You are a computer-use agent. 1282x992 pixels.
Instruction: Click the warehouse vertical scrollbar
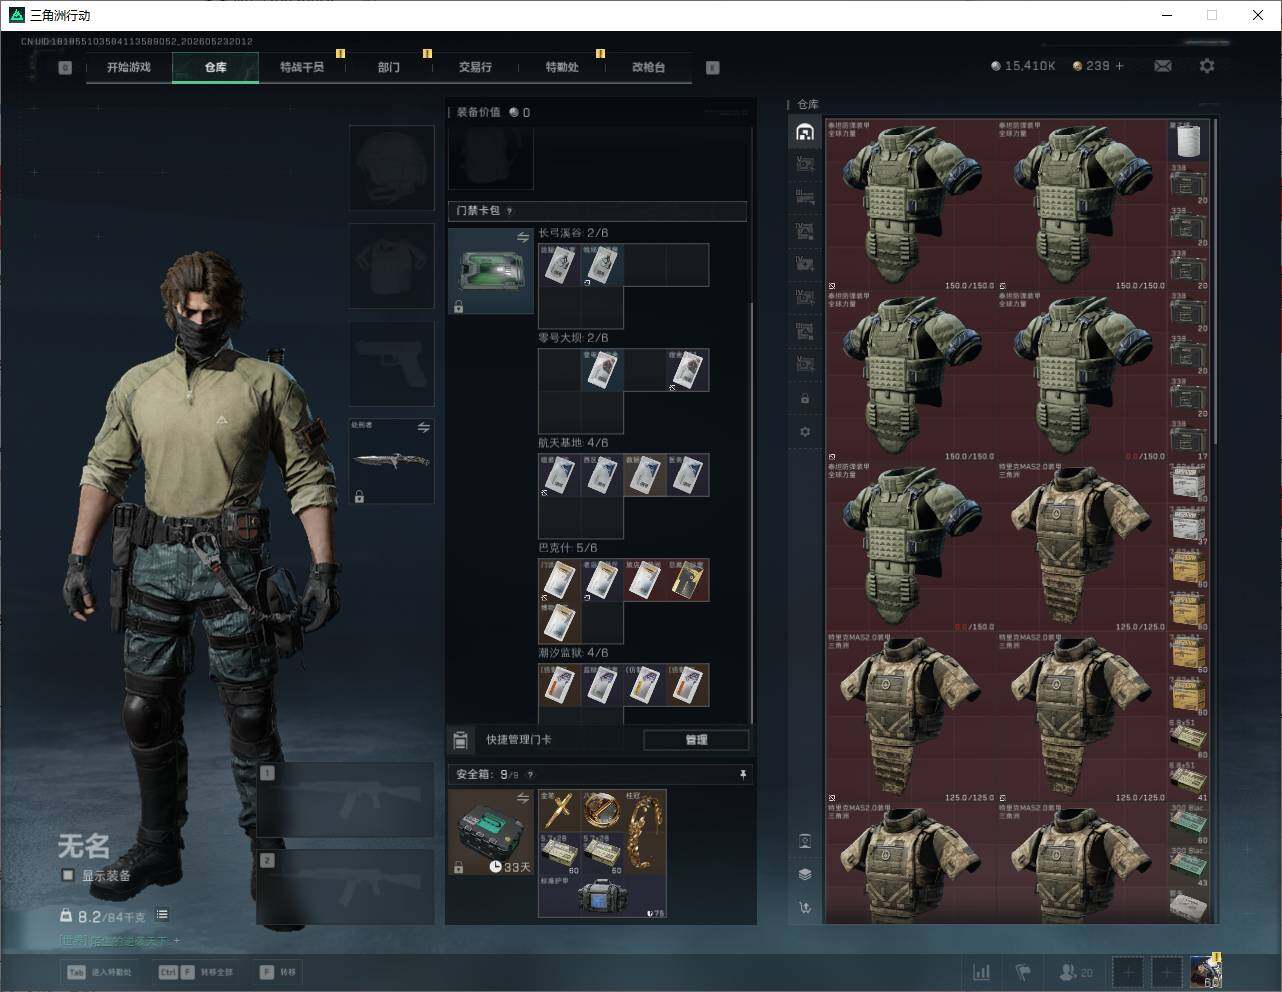point(1214,282)
